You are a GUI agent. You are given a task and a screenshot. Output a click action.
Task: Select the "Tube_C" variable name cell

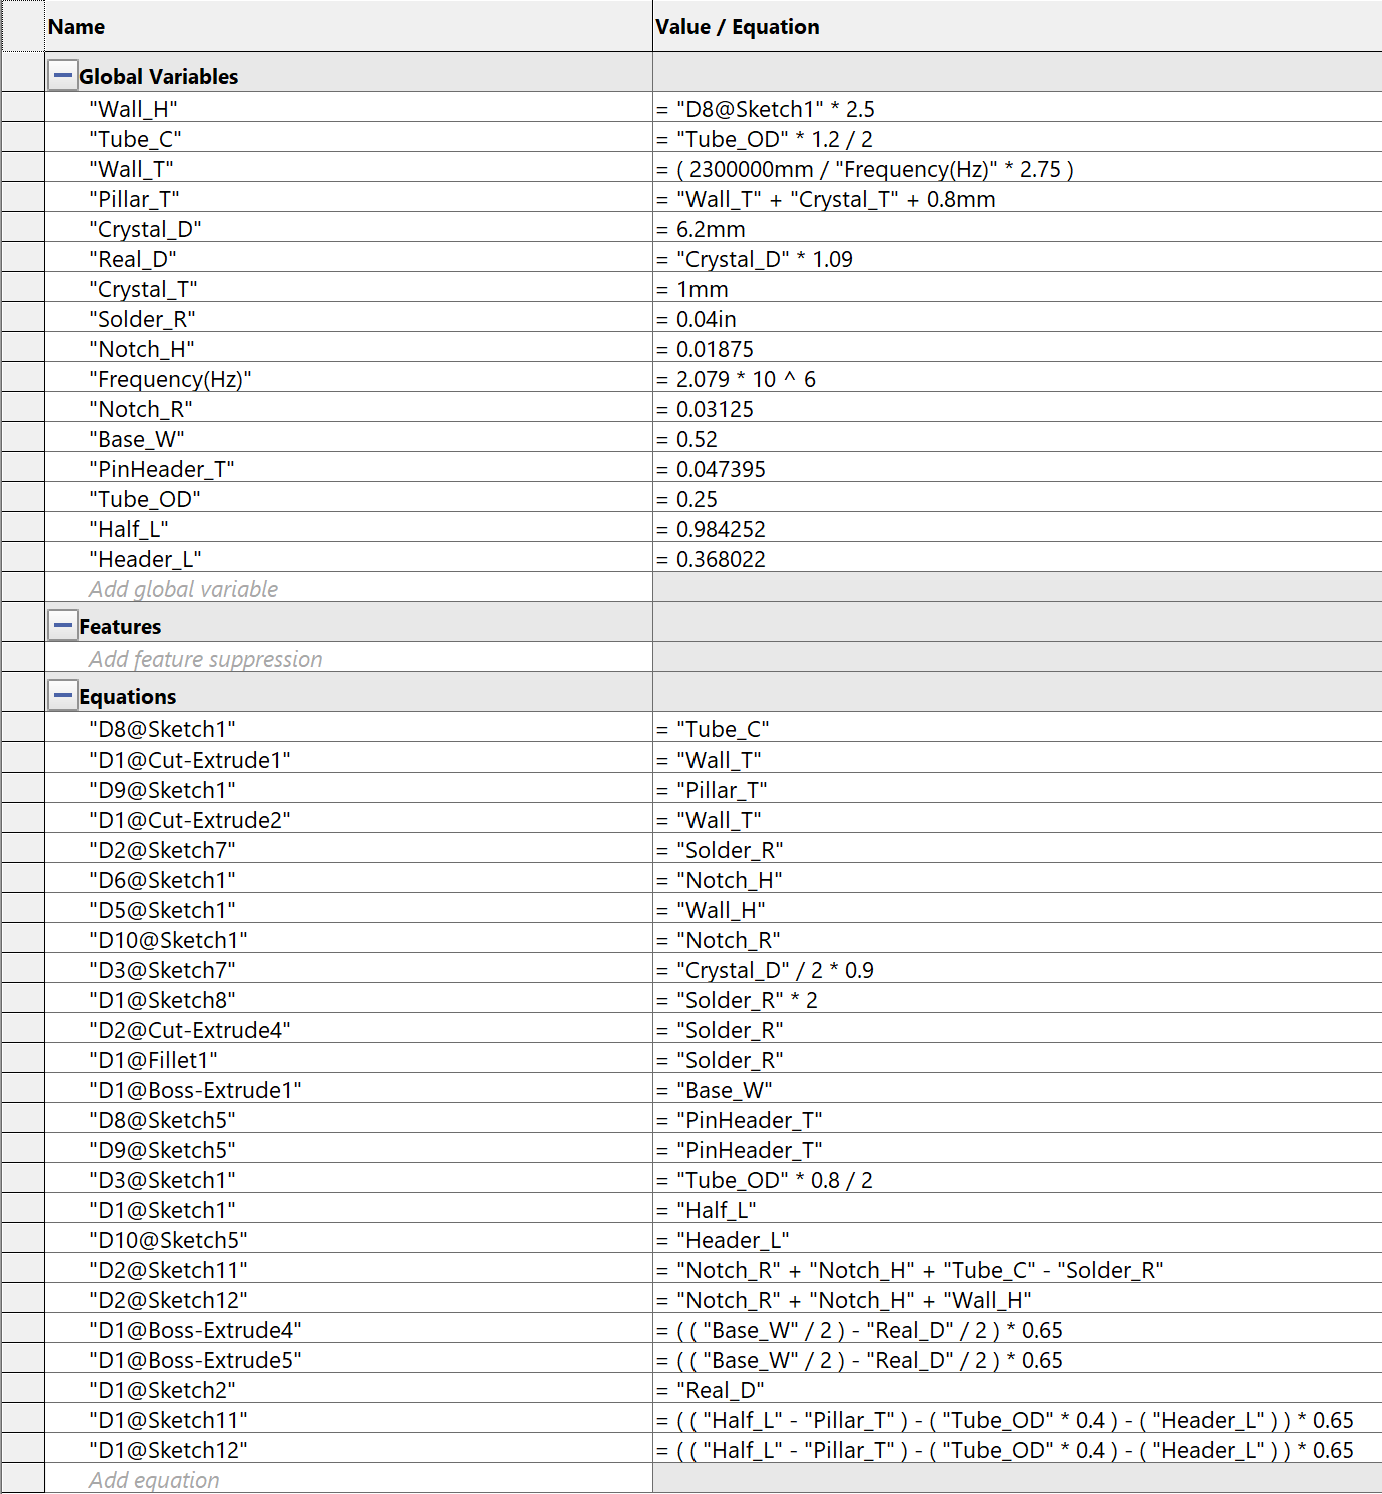(348, 139)
